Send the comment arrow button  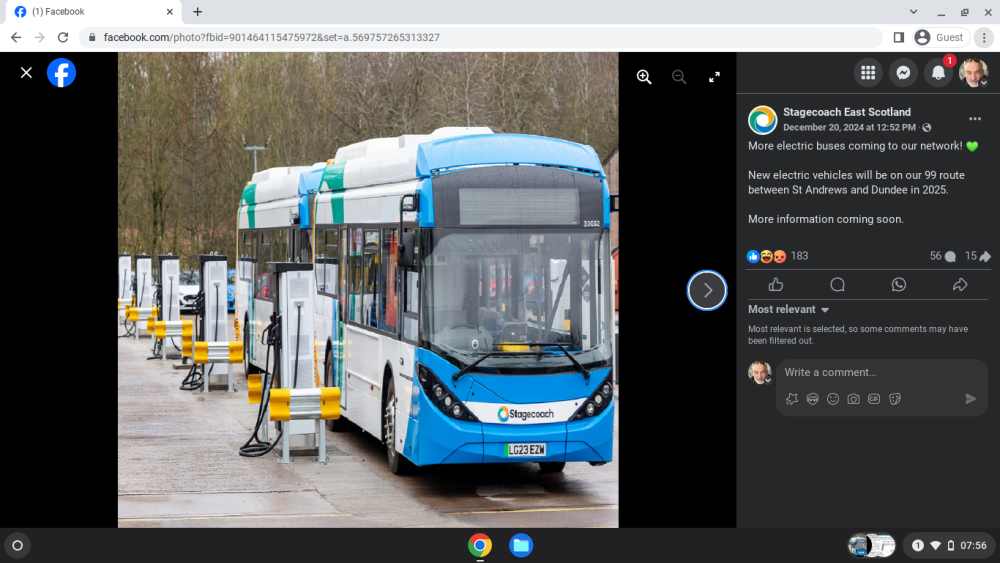[x=971, y=399]
